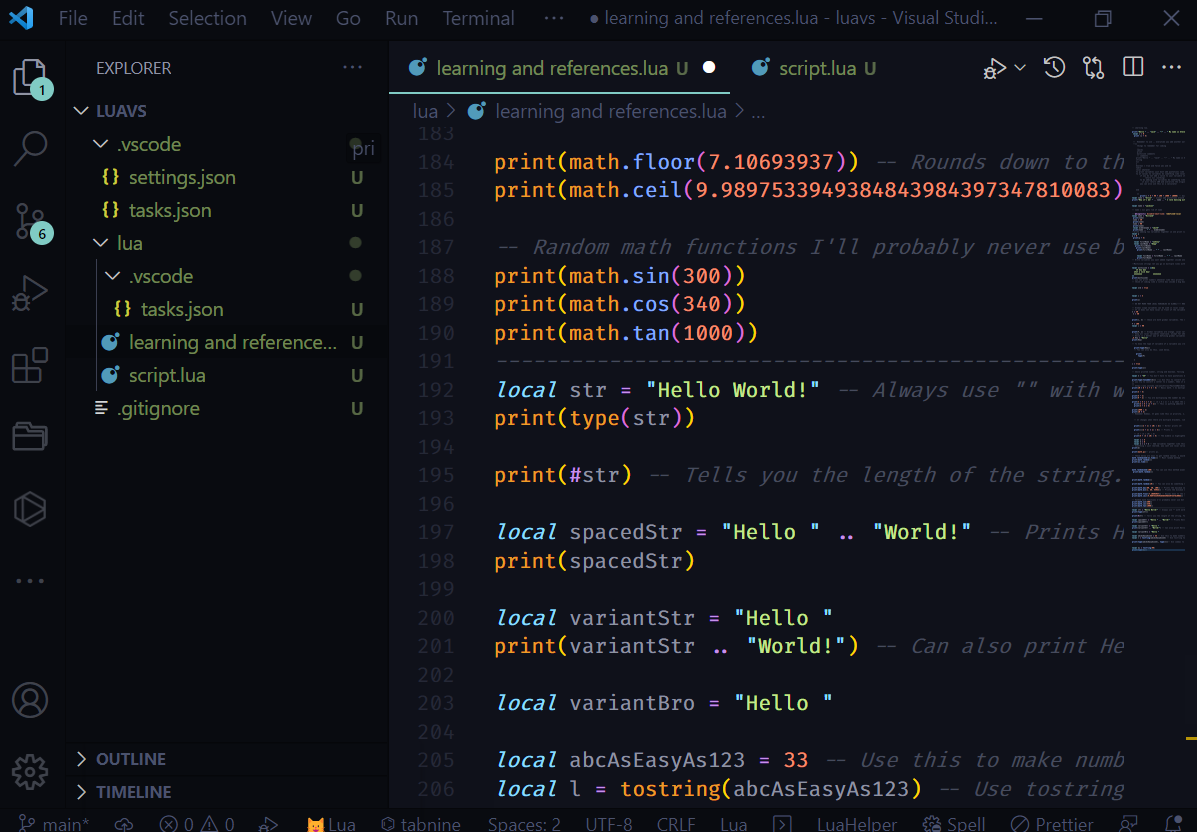Open the File menu
This screenshot has width=1197, height=832.
[x=73, y=18]
